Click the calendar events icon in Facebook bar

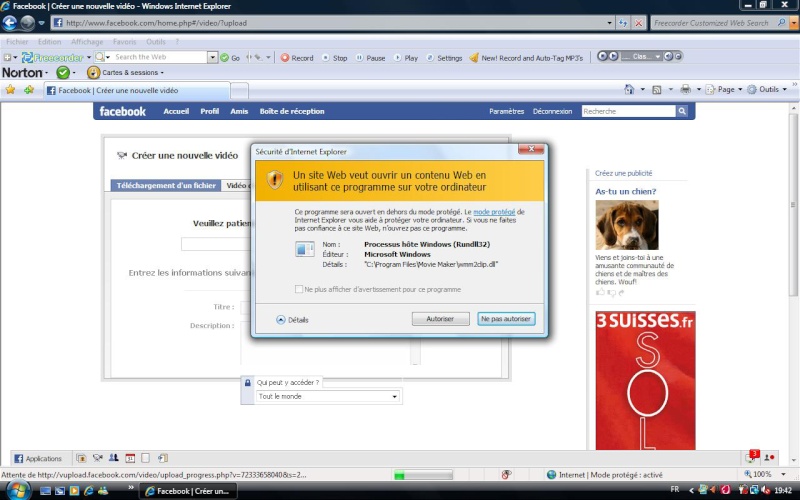click(x=130, y=458)
